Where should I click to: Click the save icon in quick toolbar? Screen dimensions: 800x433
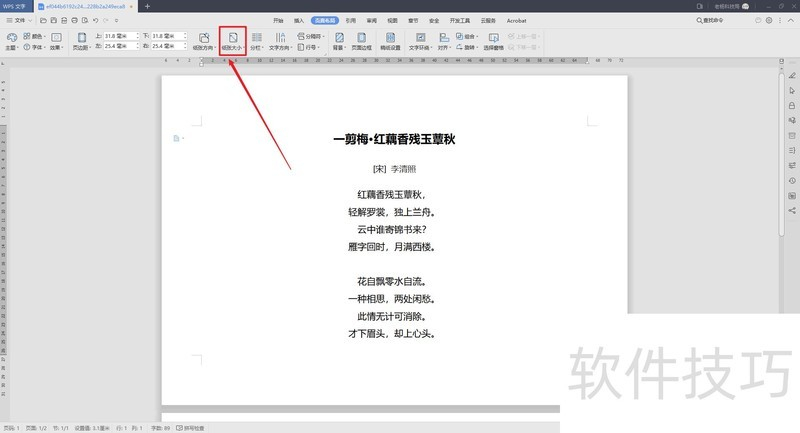54,20
